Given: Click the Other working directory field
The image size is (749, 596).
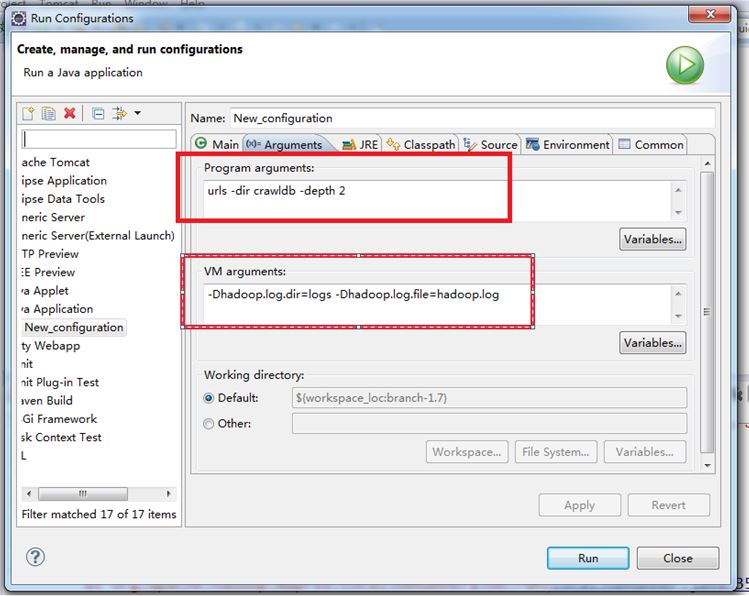Looking at the screenshot, I should tap(489, 424).
